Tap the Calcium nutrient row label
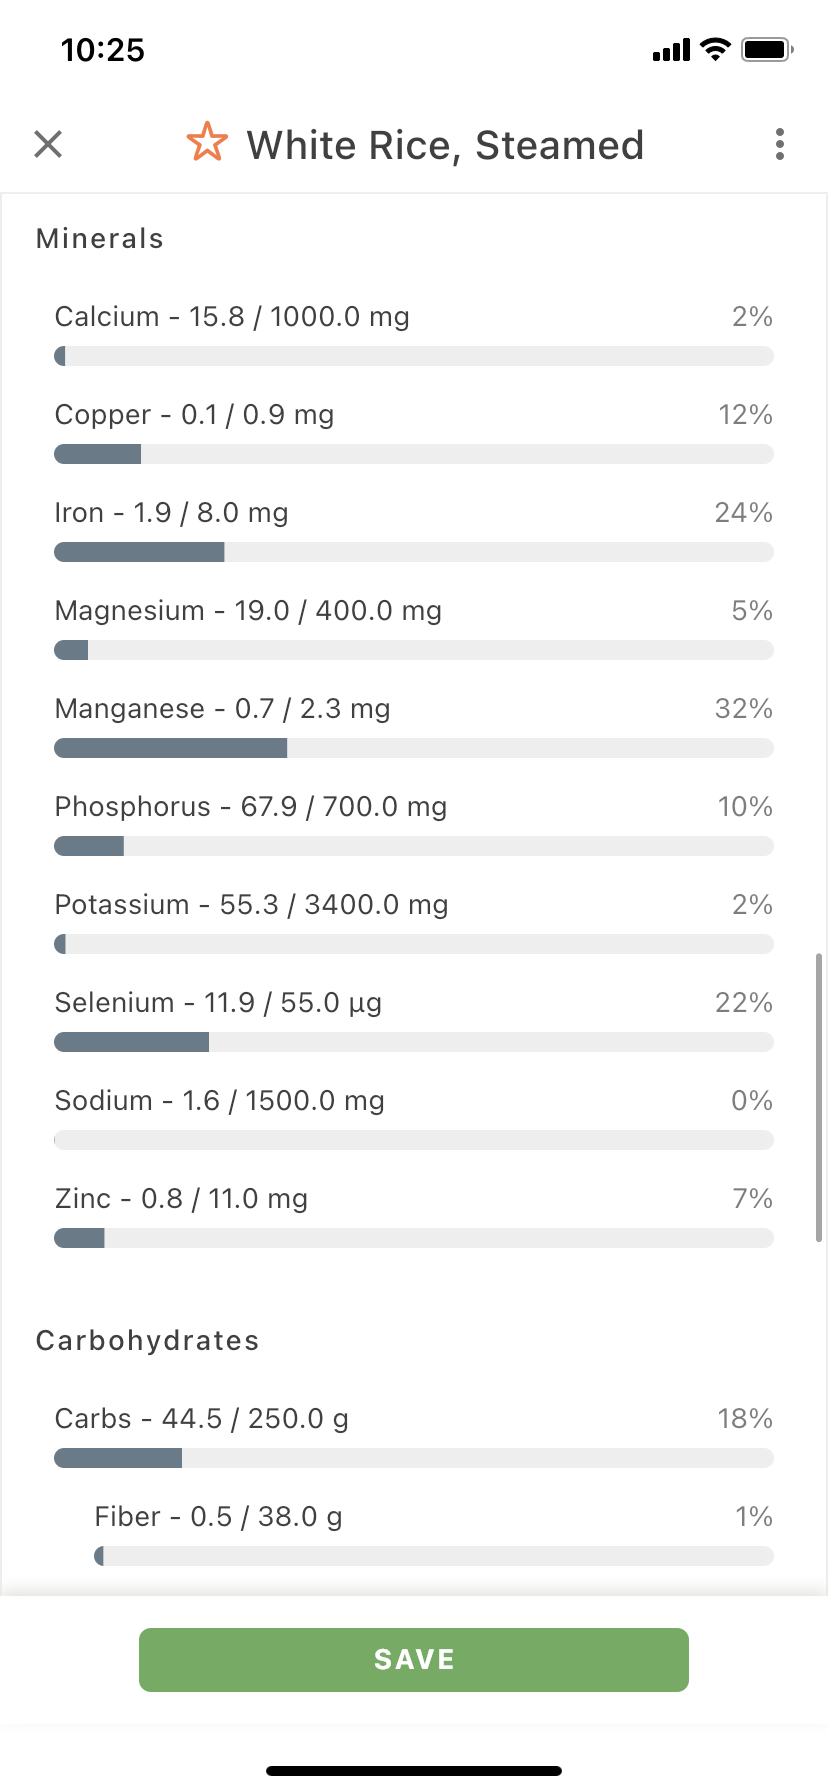 click(x=232, y=317)
